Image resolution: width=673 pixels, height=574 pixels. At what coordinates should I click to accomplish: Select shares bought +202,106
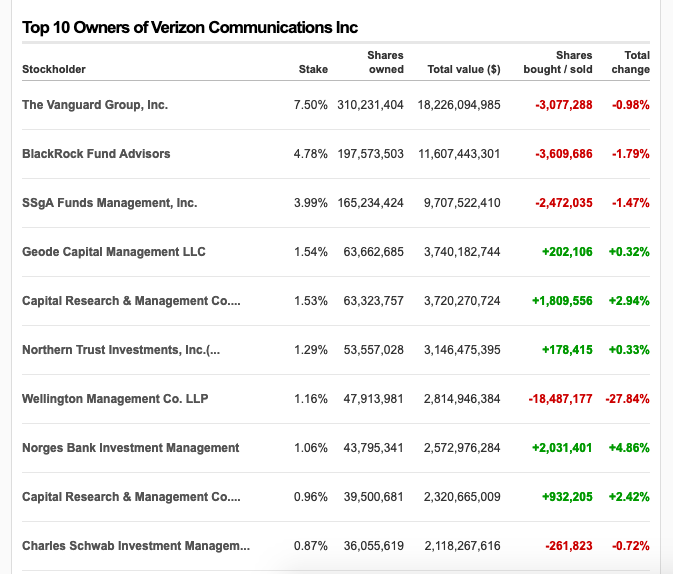click(567, 252)
